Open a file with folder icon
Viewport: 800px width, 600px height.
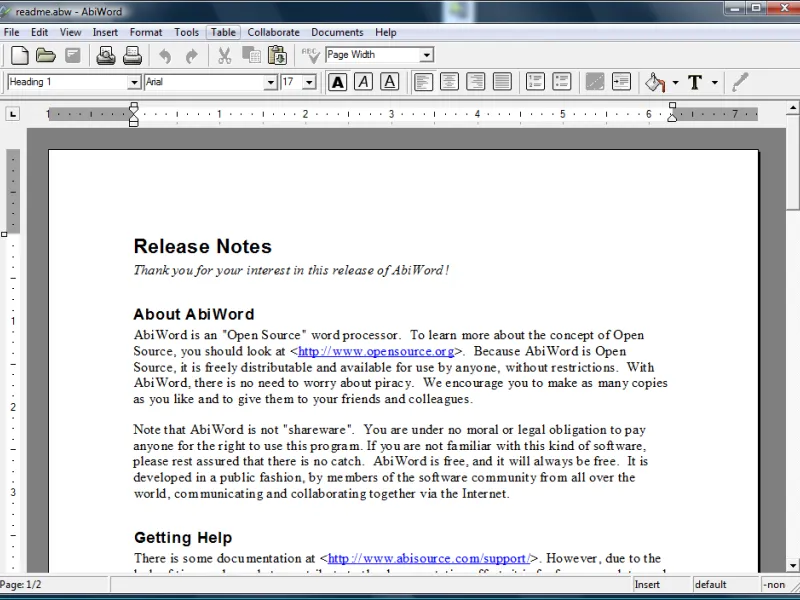click(x=46, y=55)
